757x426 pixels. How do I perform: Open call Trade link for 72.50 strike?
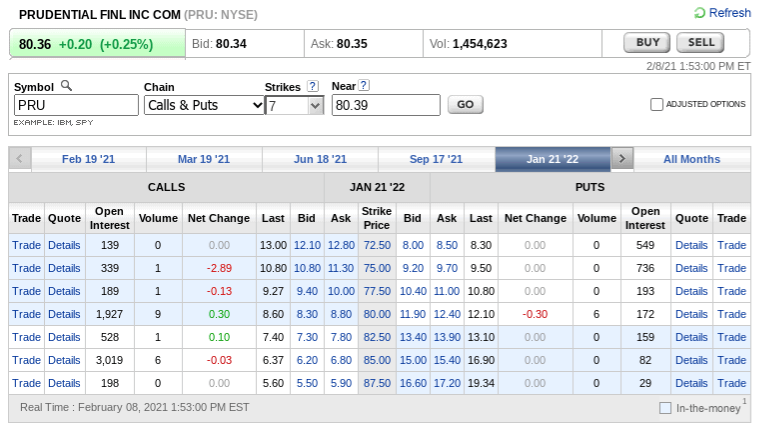[x=27, y=245]
